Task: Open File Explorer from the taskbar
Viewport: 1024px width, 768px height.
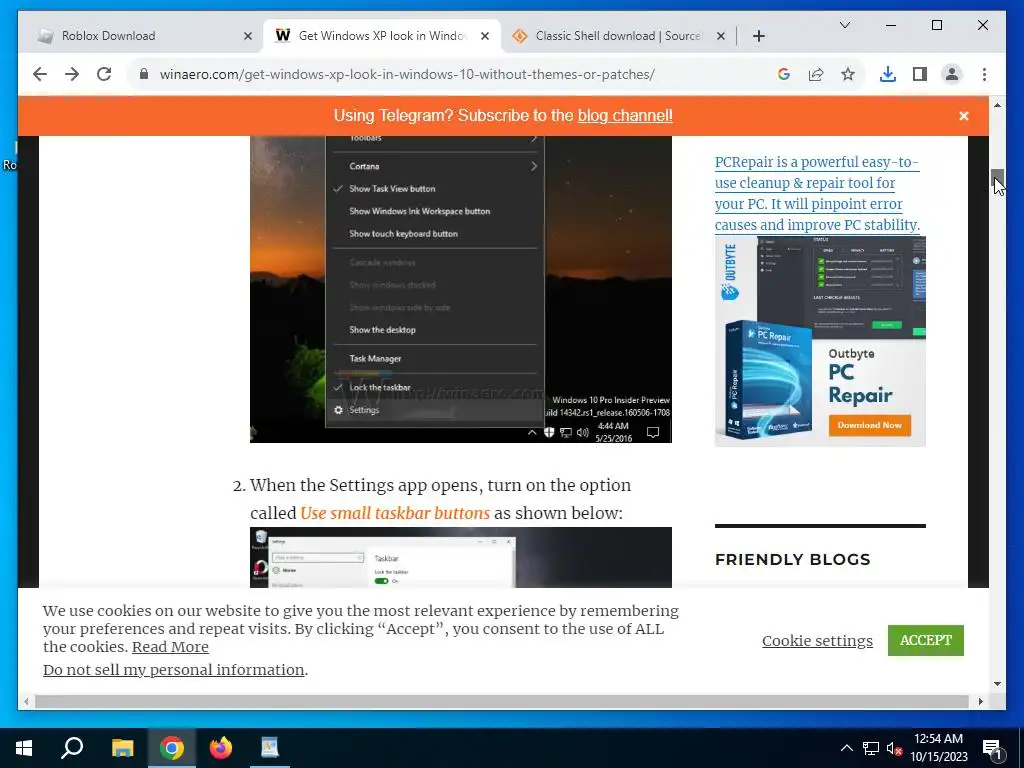Action: click(x=122, y=748)
